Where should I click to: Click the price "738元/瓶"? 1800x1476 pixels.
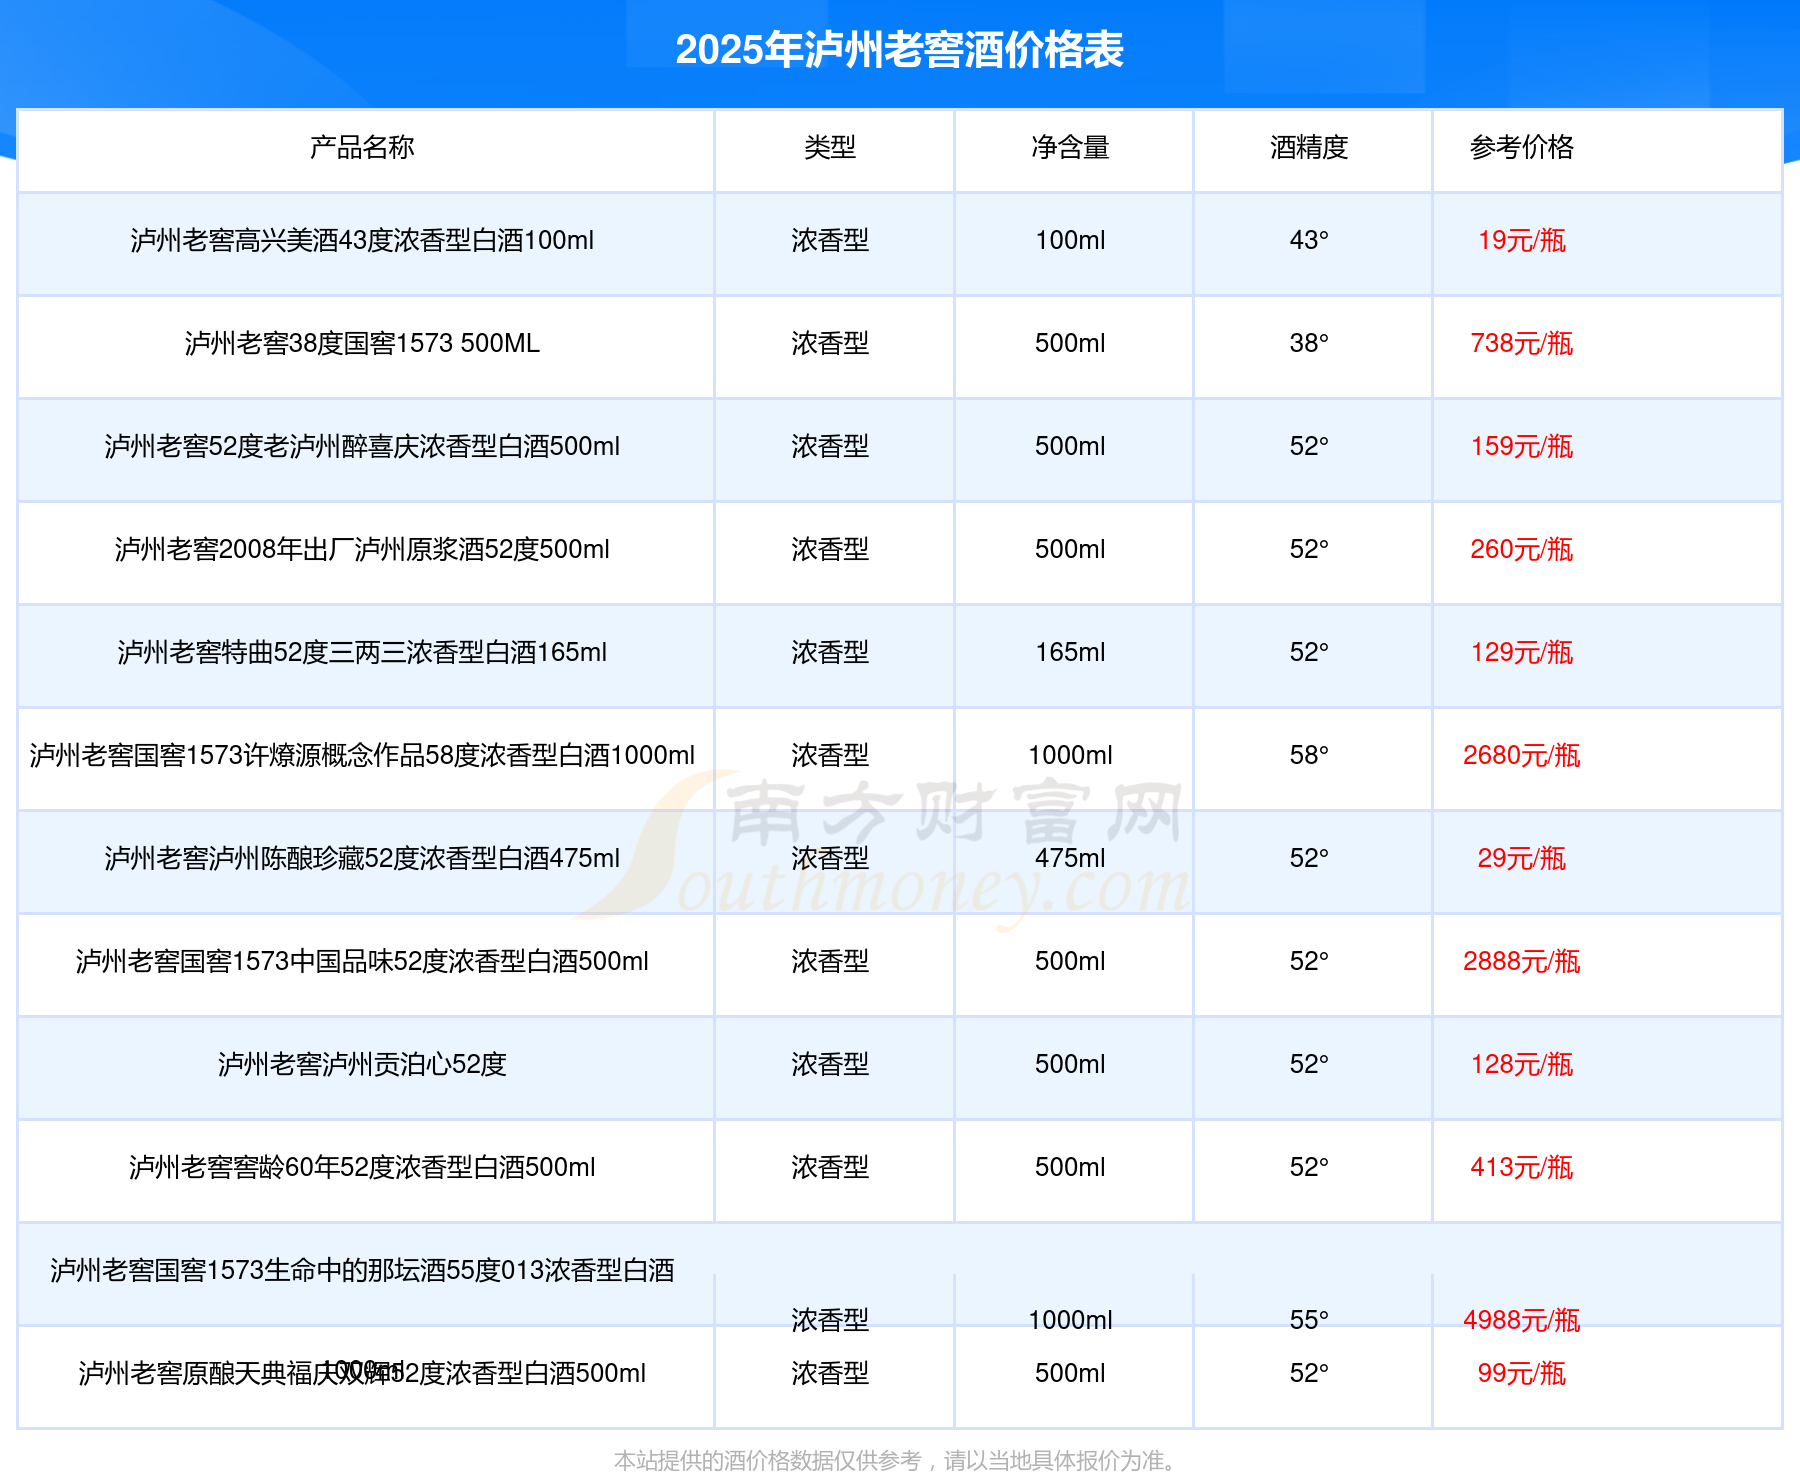(x=1521, y=343)
